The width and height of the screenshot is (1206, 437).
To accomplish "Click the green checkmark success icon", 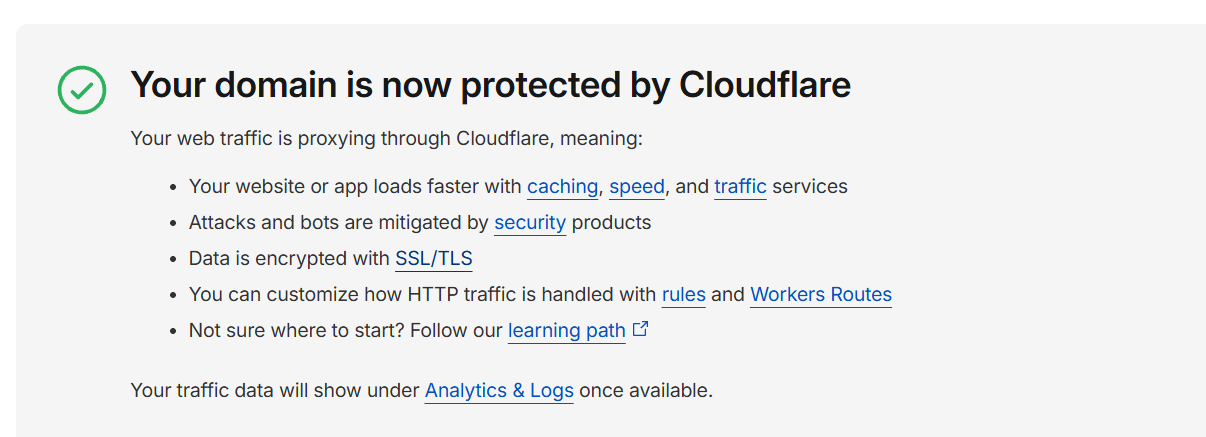I will coord(82,90).
